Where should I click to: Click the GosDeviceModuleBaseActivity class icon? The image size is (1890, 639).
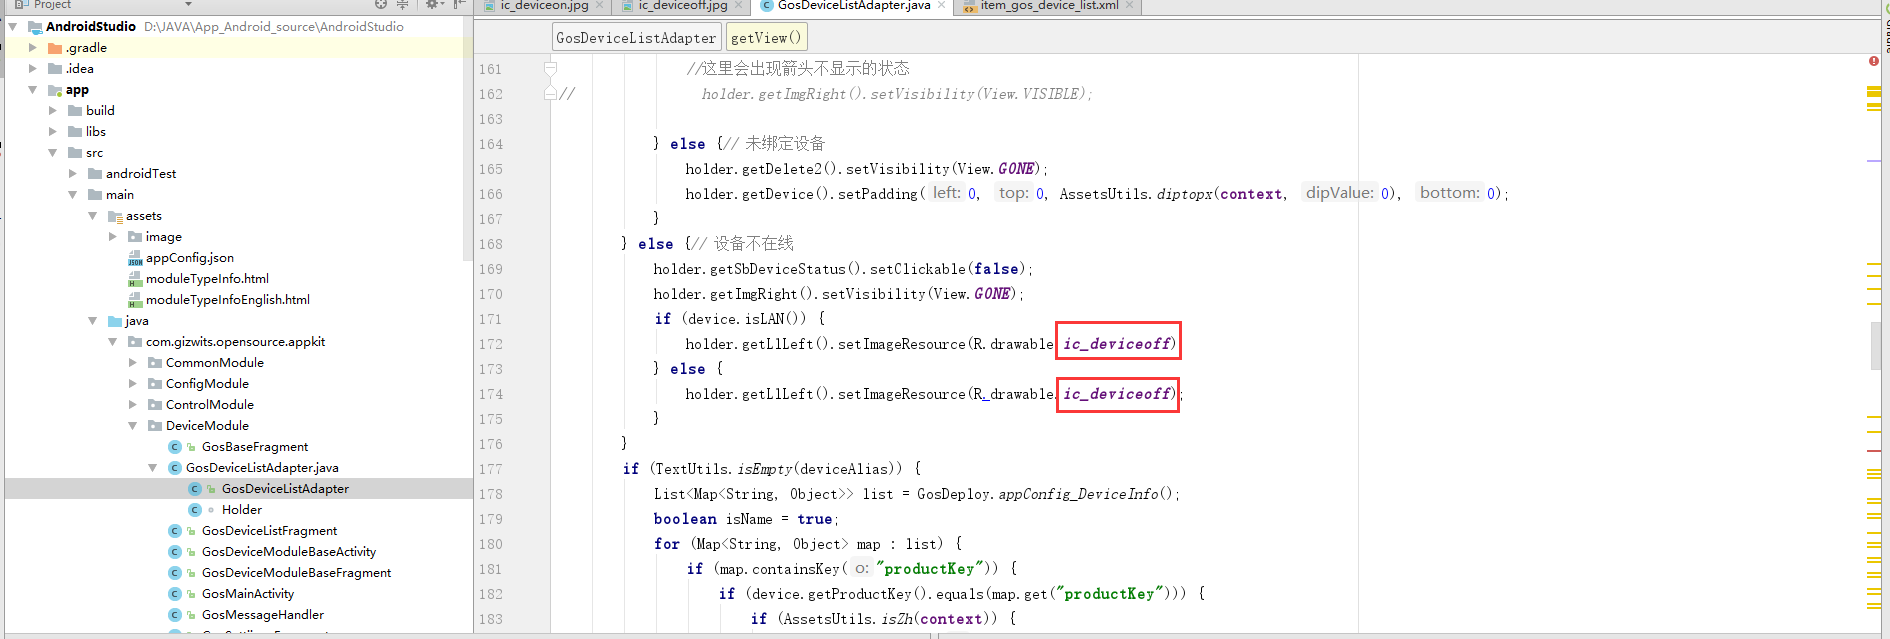click(175, 552)
